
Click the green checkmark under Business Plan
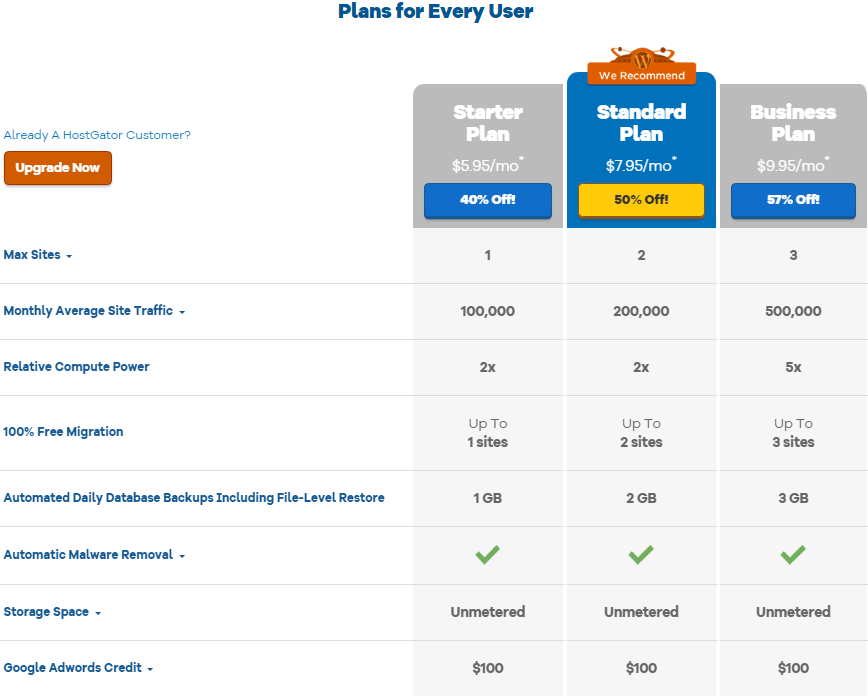pos(793,555)
